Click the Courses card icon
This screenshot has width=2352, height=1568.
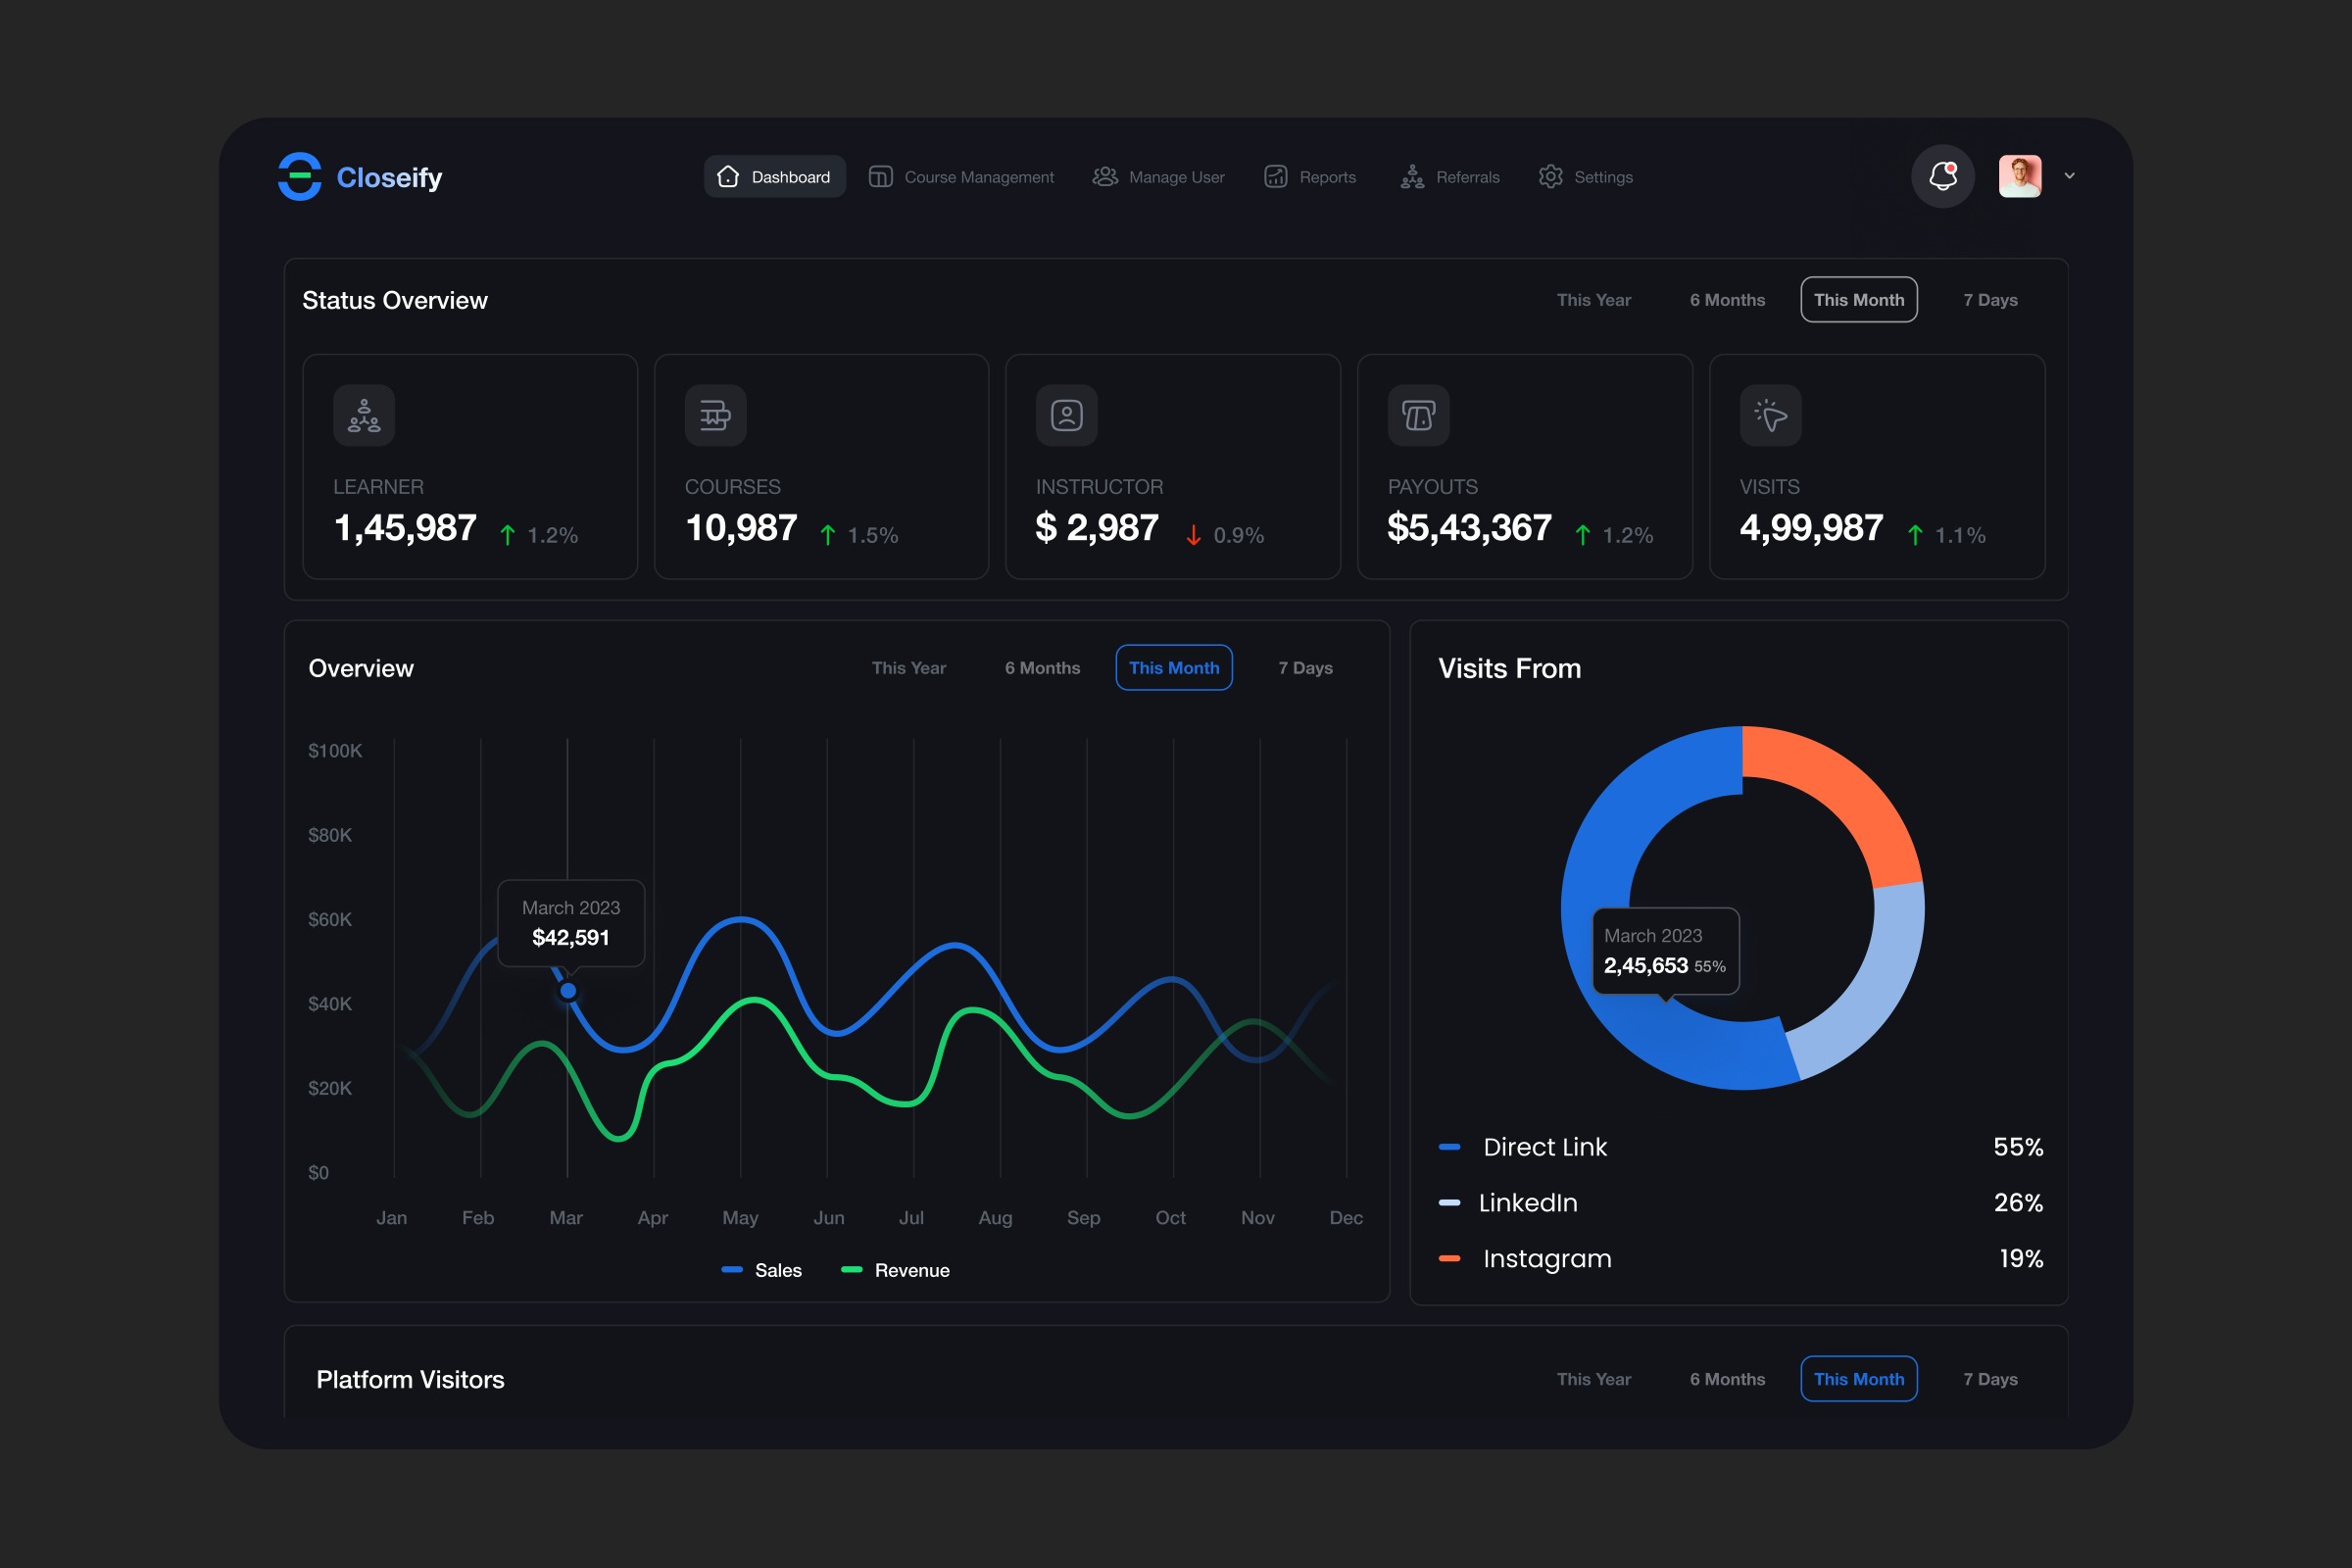[715, 415]
